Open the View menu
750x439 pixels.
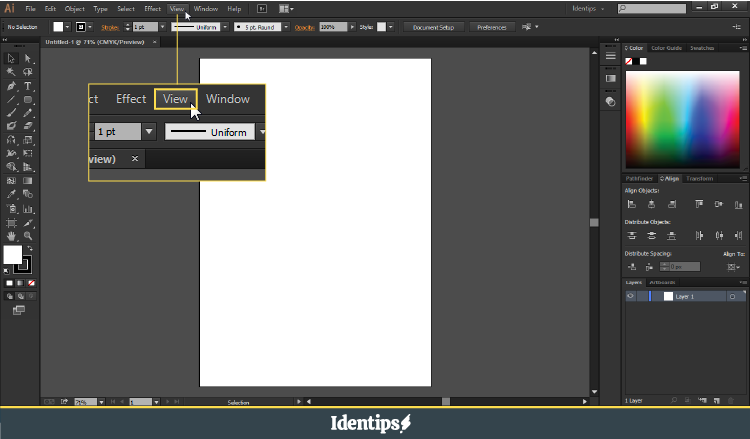(177, 8)
